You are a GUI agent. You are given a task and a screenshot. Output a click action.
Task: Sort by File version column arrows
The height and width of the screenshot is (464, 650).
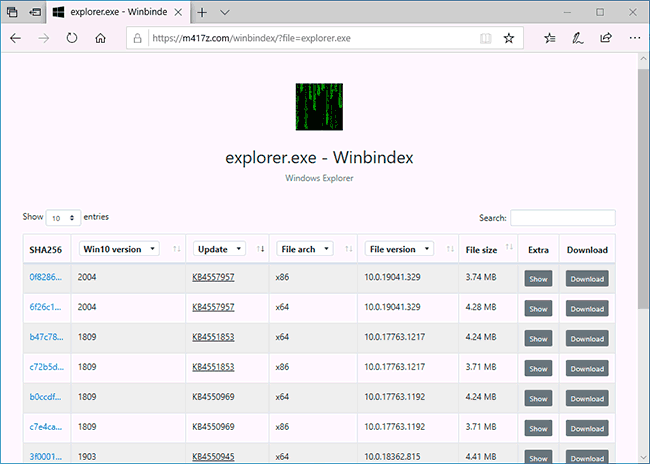tap(450, 249)
